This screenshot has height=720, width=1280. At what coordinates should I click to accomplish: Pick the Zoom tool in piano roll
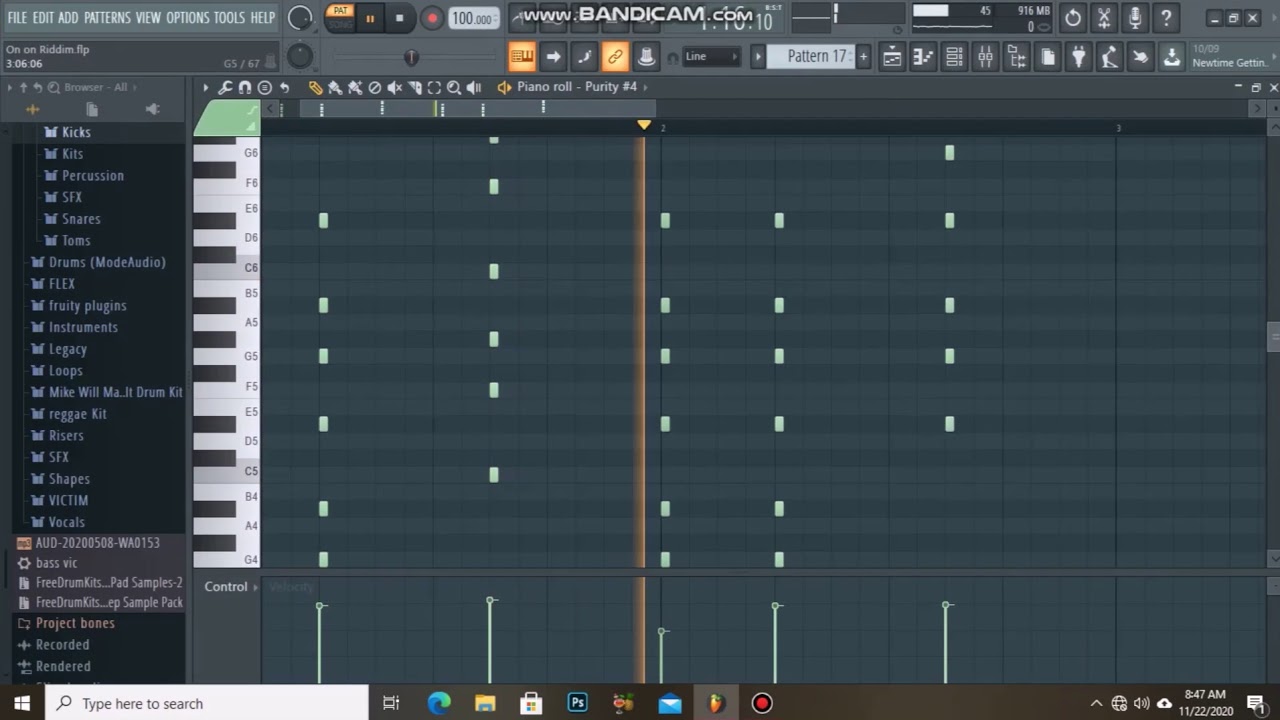[x=454, y=88]
